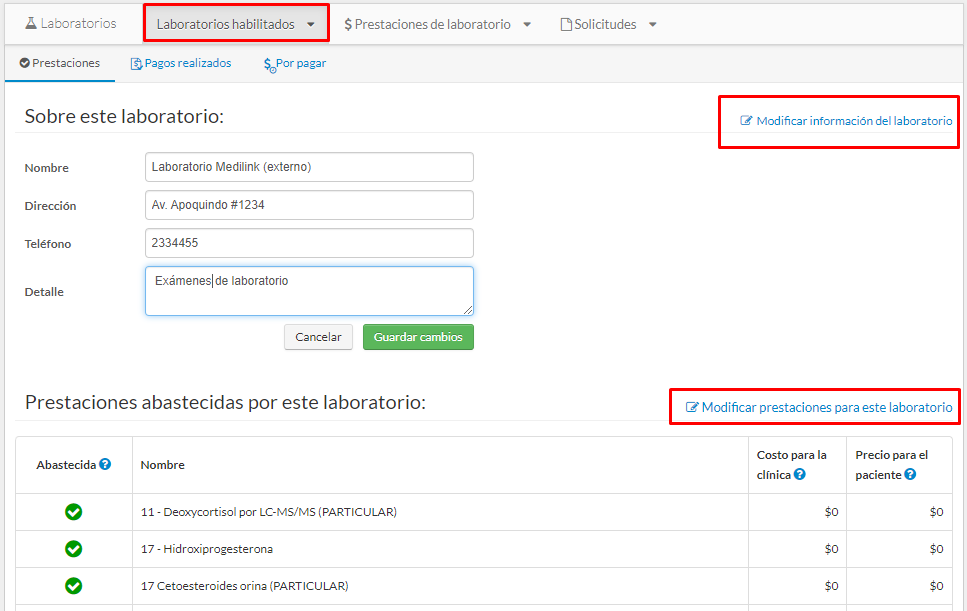Switch to the Pagos realizados tab

point(181,63)
